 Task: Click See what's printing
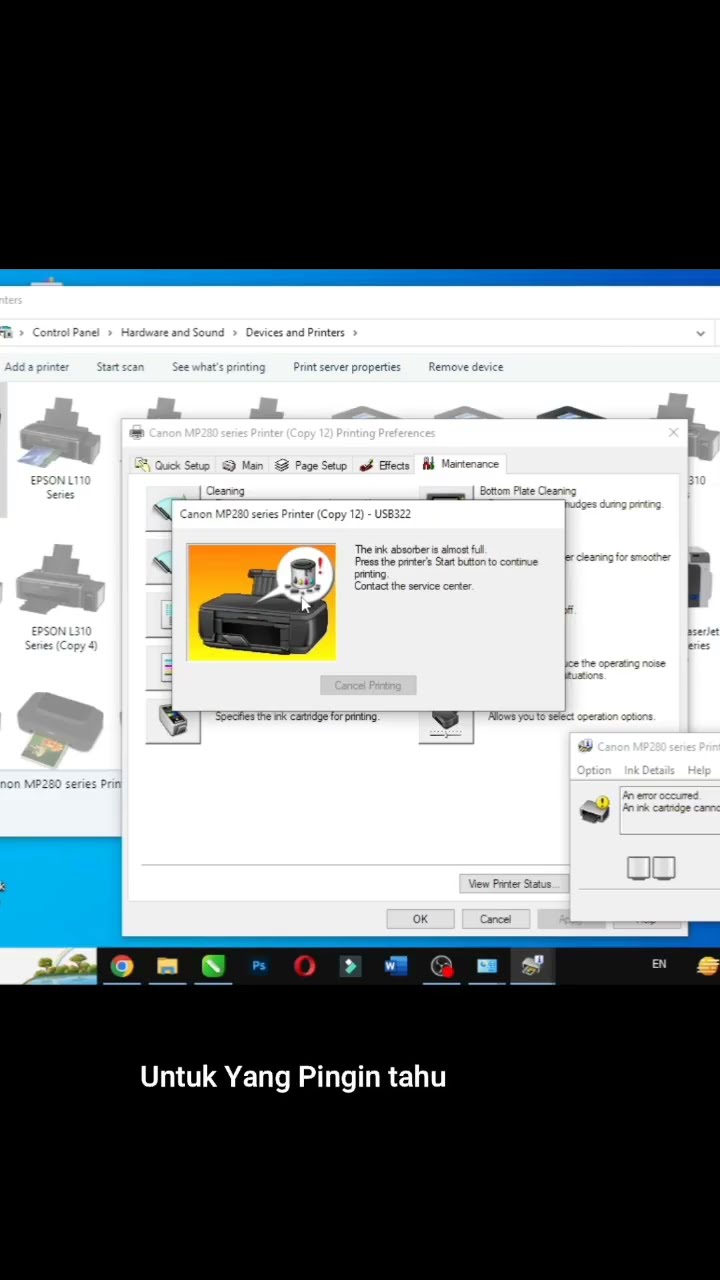coord(218,367)
